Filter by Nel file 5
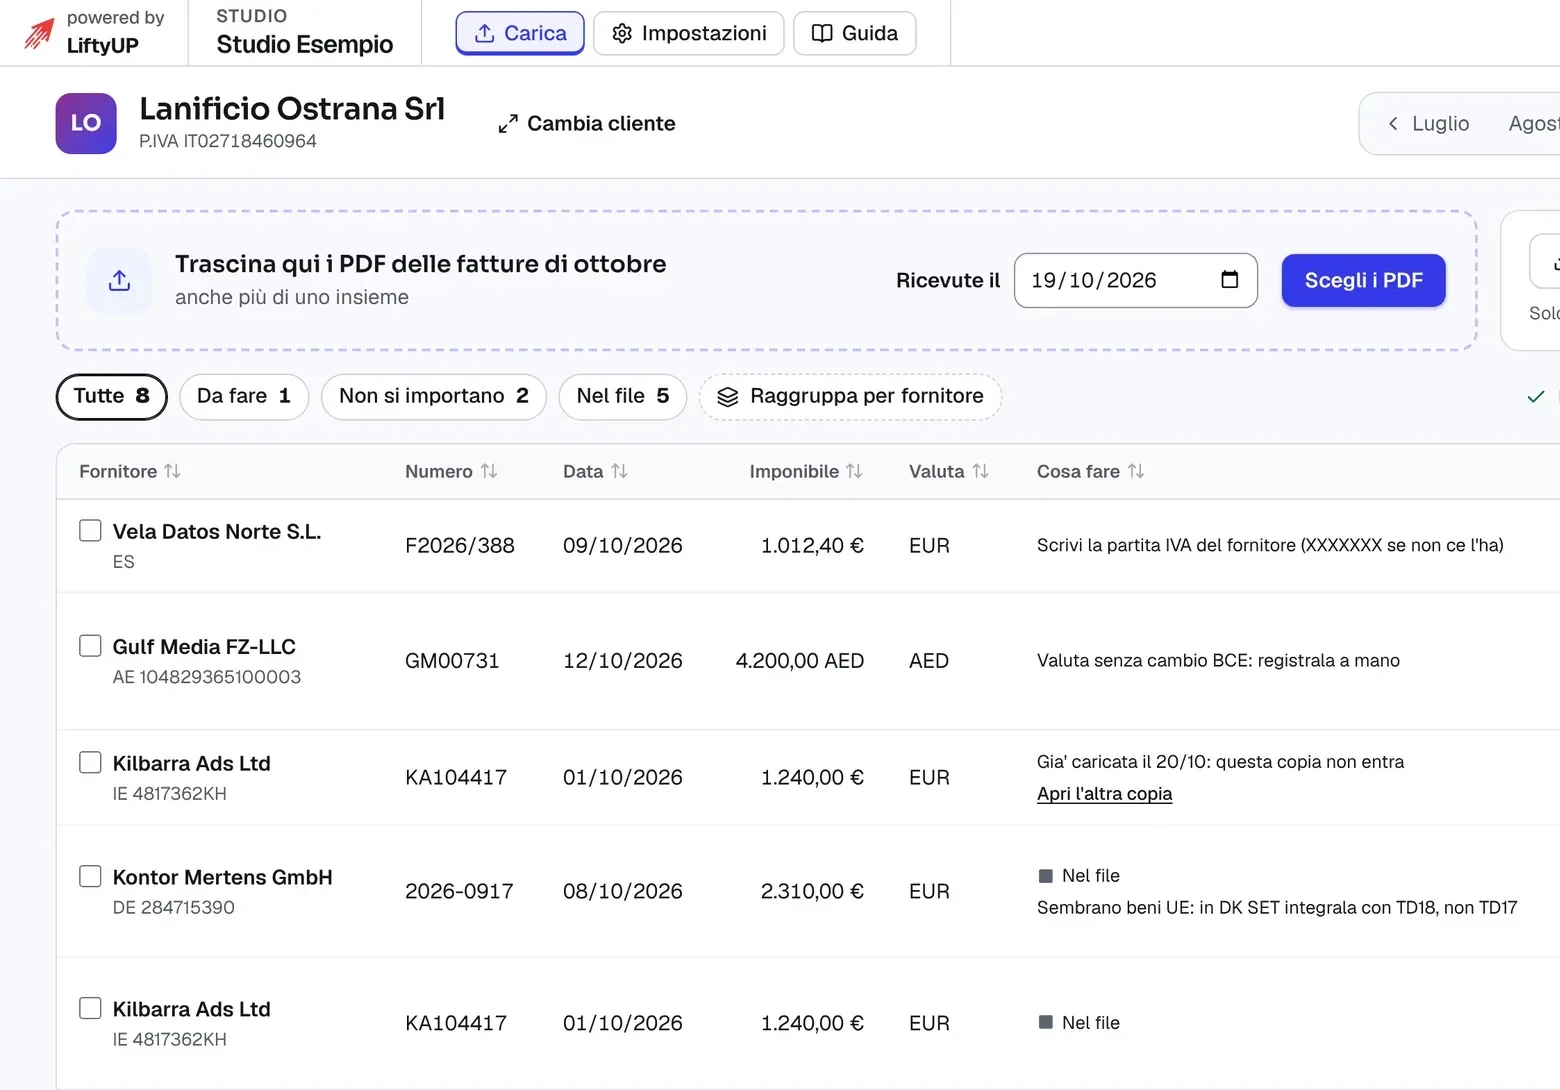Image resolution: width=1560 pixels, height=1090 pixels. (623, 397)
